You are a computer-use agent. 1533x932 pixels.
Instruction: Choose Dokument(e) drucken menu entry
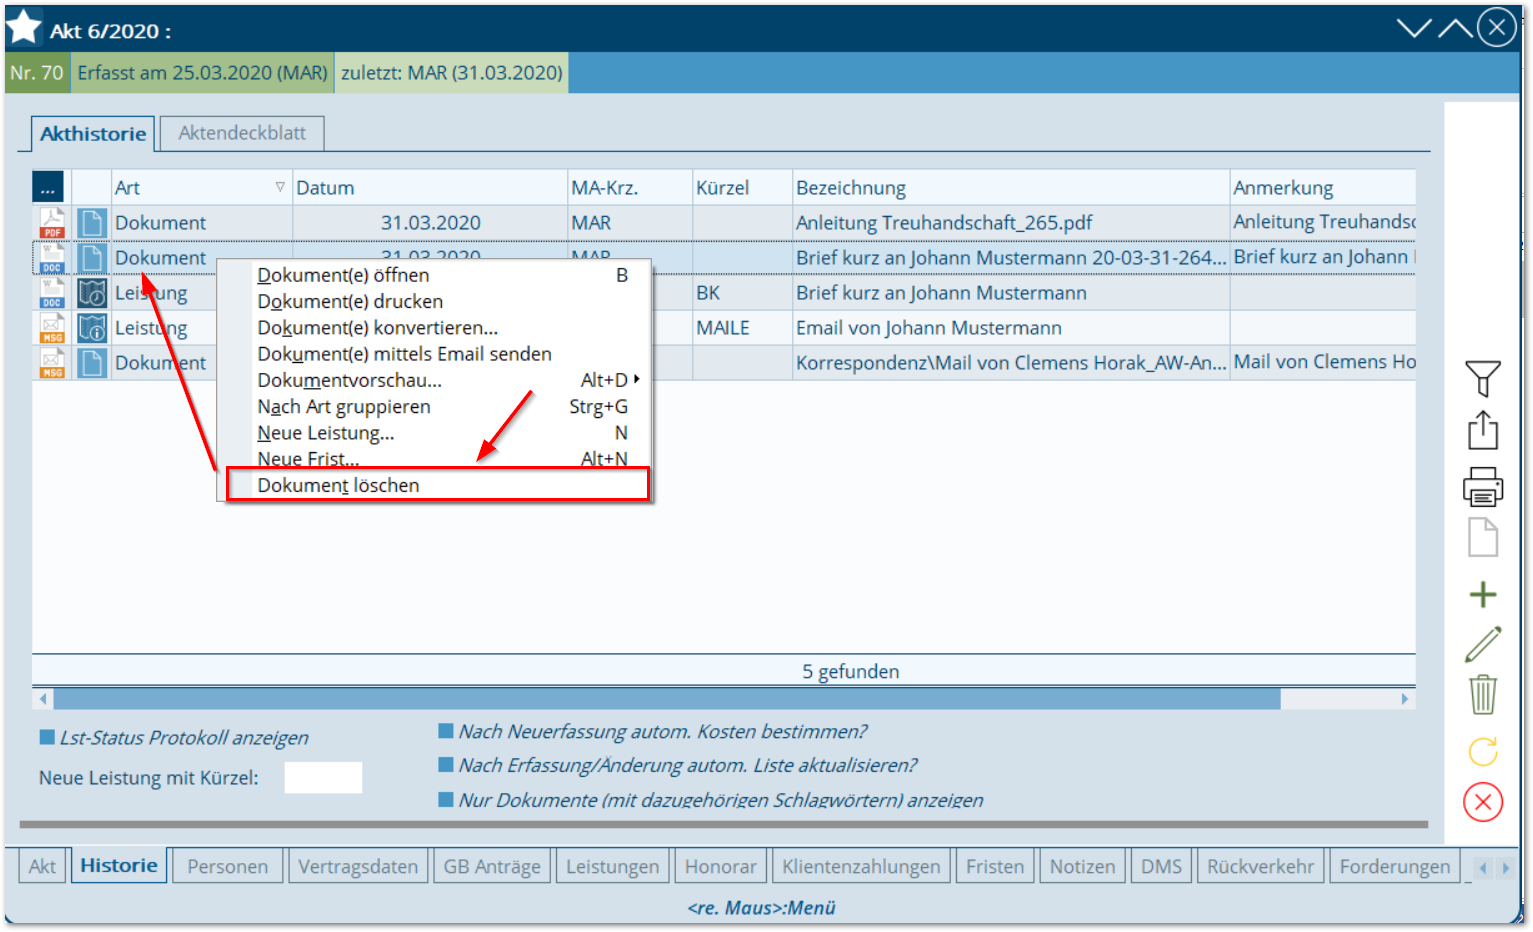point(436,301)
